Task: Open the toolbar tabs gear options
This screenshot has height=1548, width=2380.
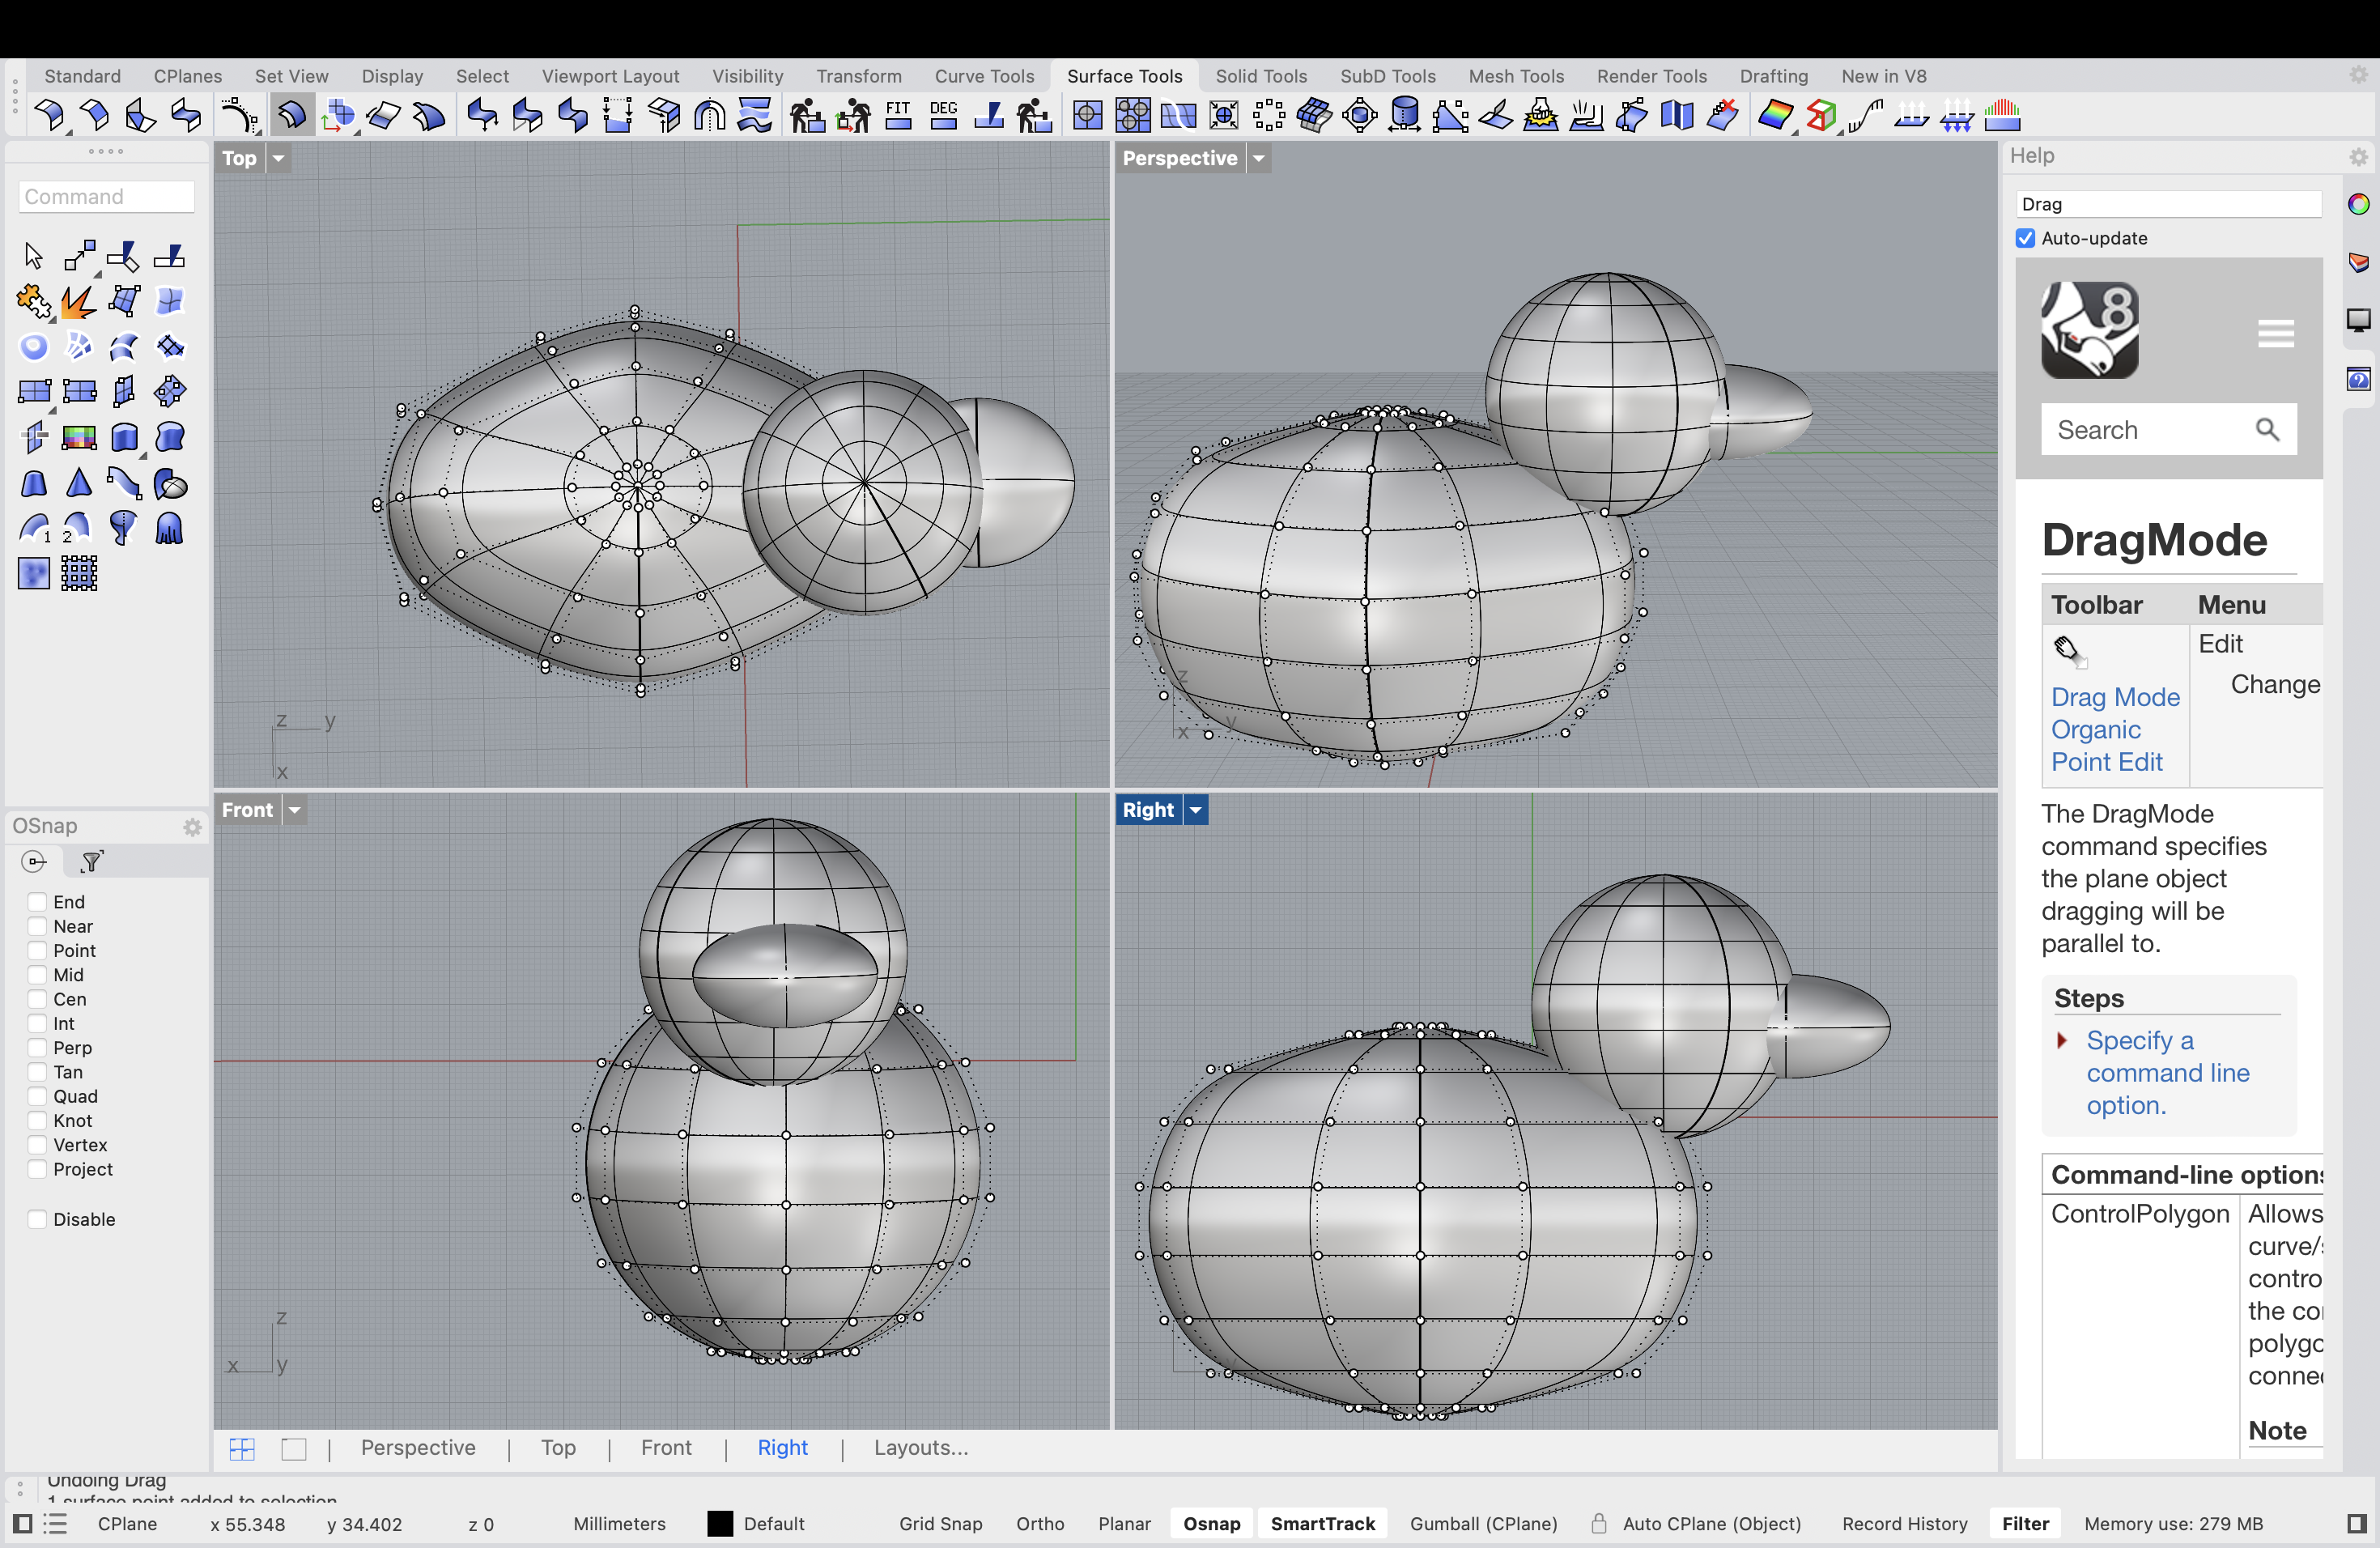Action: [x=2358, y=75]
